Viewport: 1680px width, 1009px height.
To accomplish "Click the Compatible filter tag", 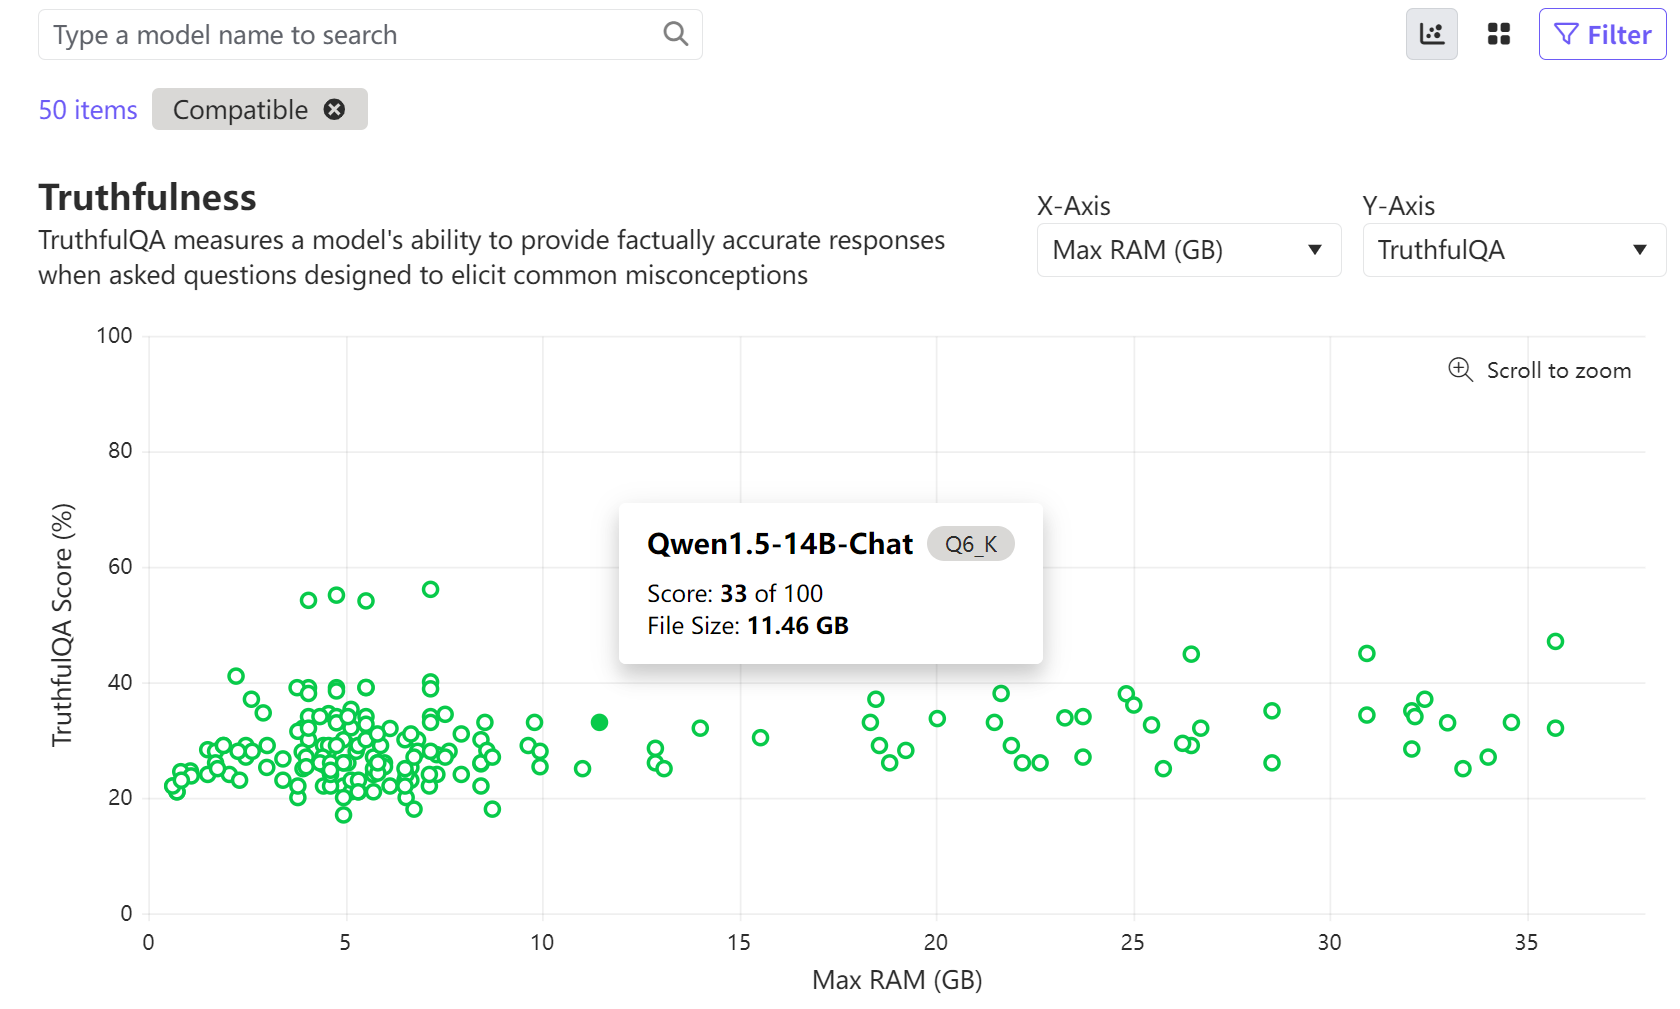I will (240, 110).
